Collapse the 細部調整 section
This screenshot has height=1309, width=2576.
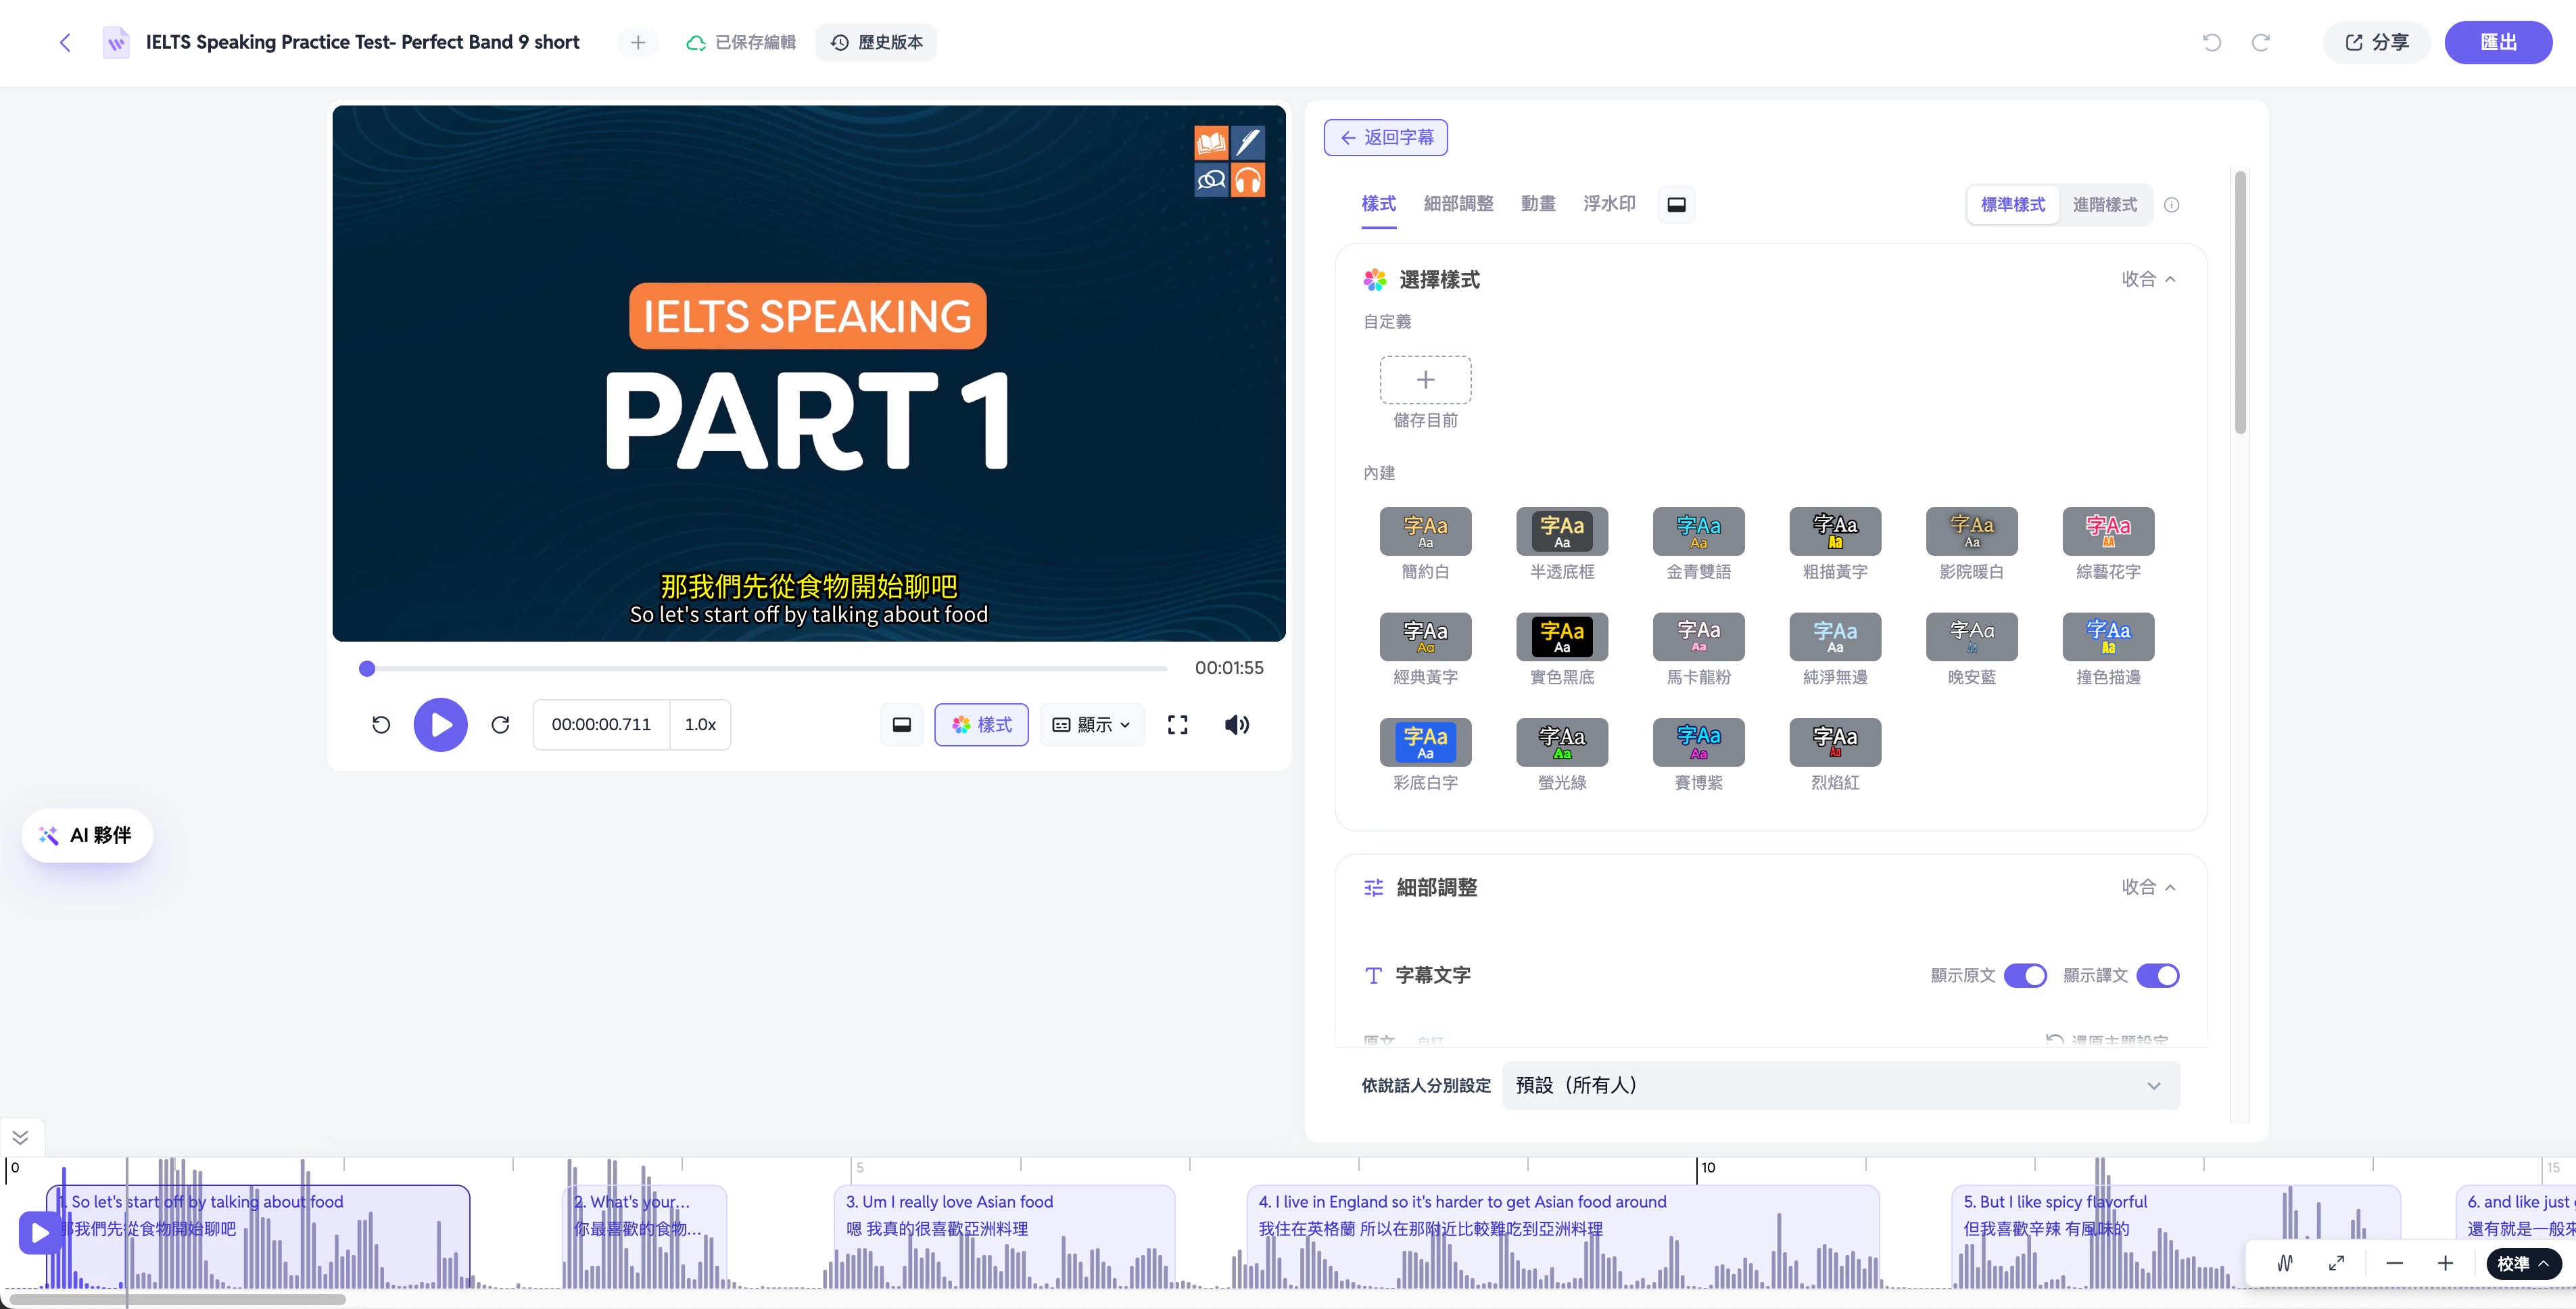[x=2149, y=887]
